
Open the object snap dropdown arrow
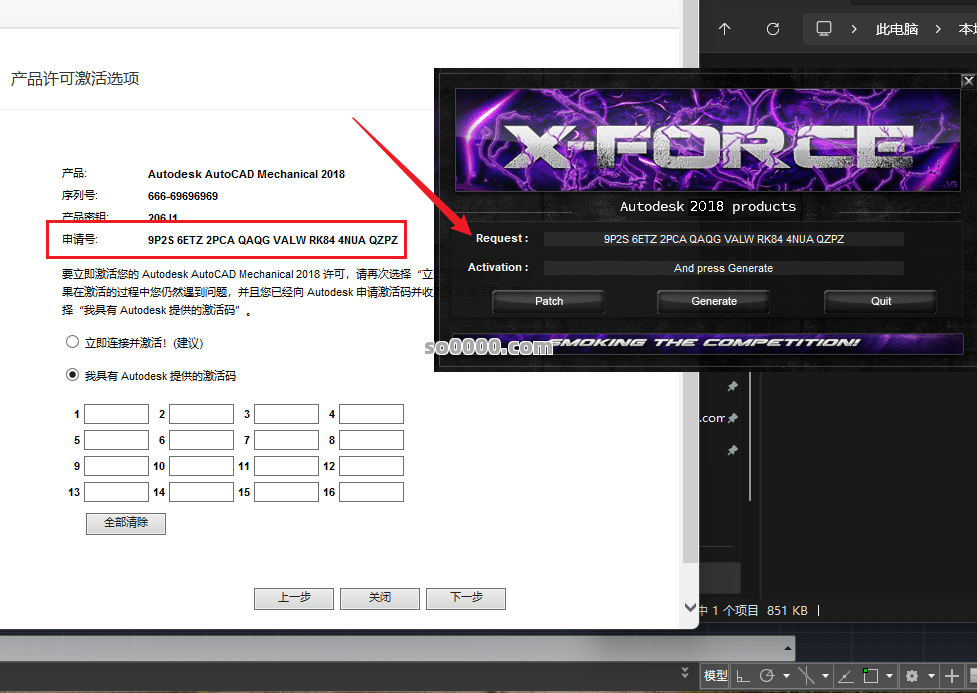889,677
